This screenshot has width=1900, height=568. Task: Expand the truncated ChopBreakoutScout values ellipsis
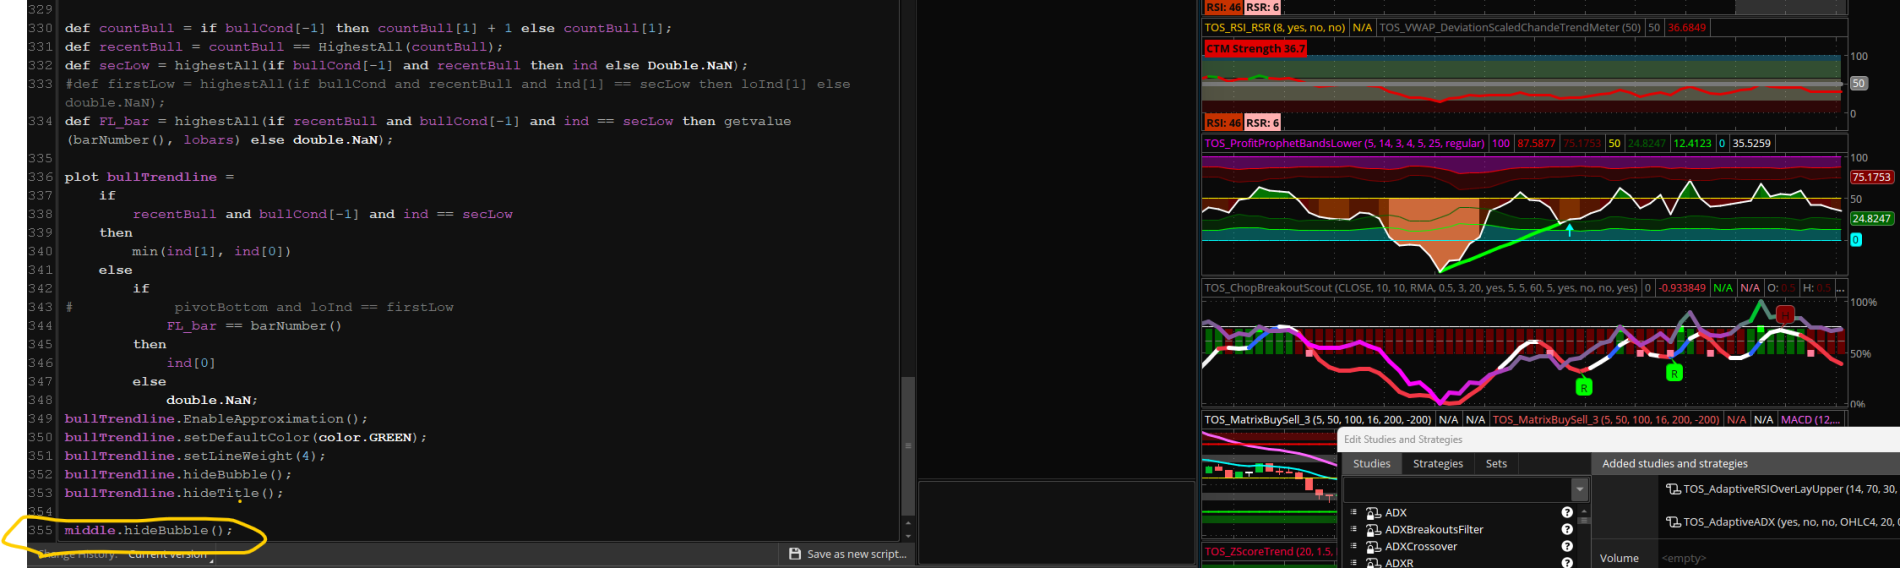[x=1840, y=288]
